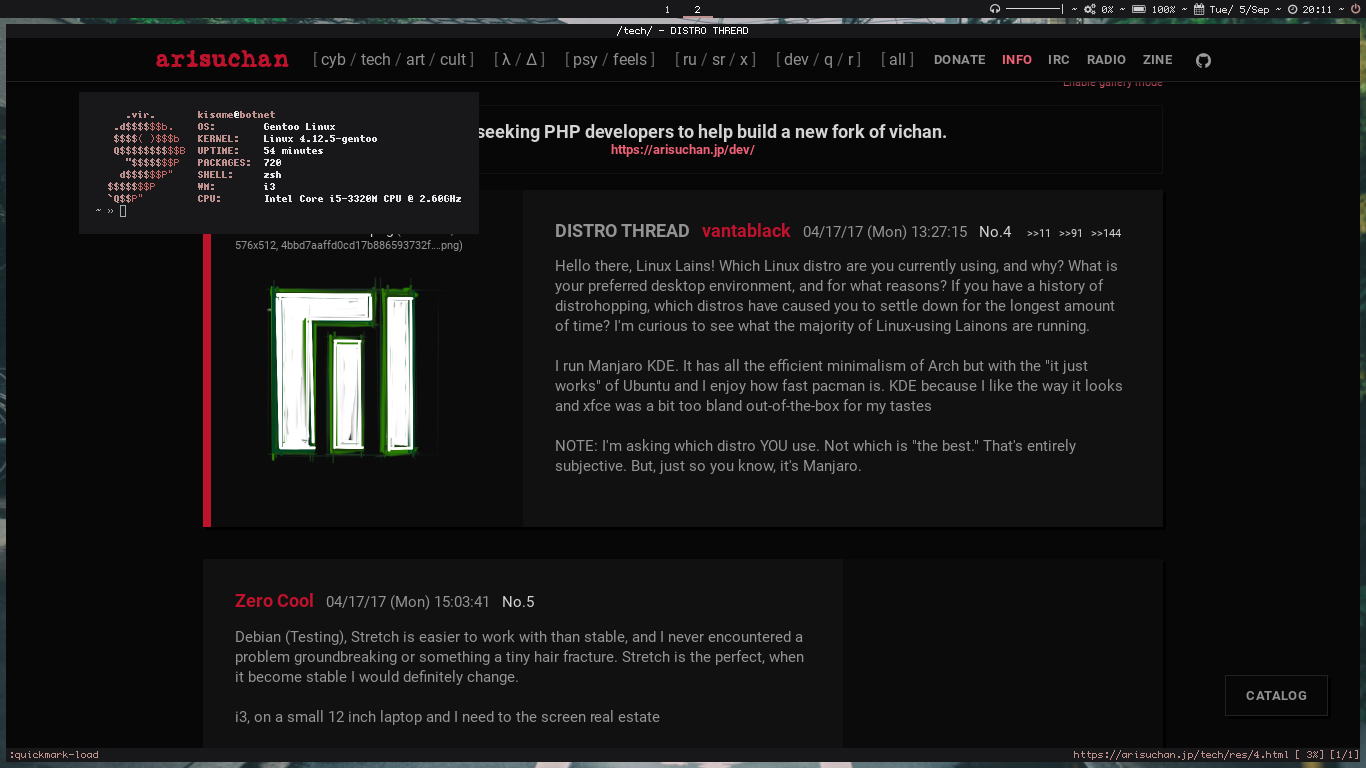Open the tech board link
This screenshot has width=1366, height=768.
click(375, 60)
